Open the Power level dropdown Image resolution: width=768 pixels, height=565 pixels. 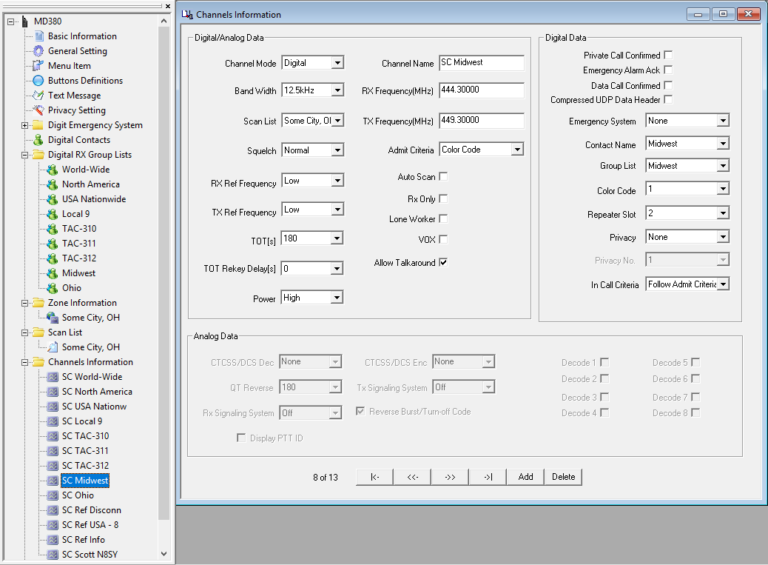tap(337, 298)
